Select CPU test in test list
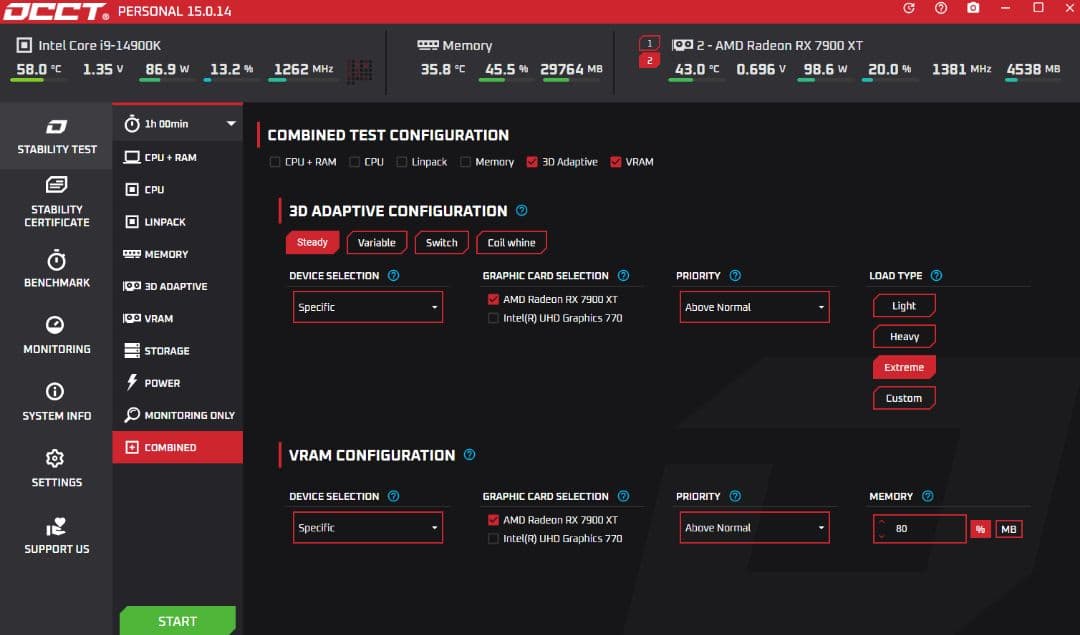Screen dimensions: 1080x635 coord(178,189)
